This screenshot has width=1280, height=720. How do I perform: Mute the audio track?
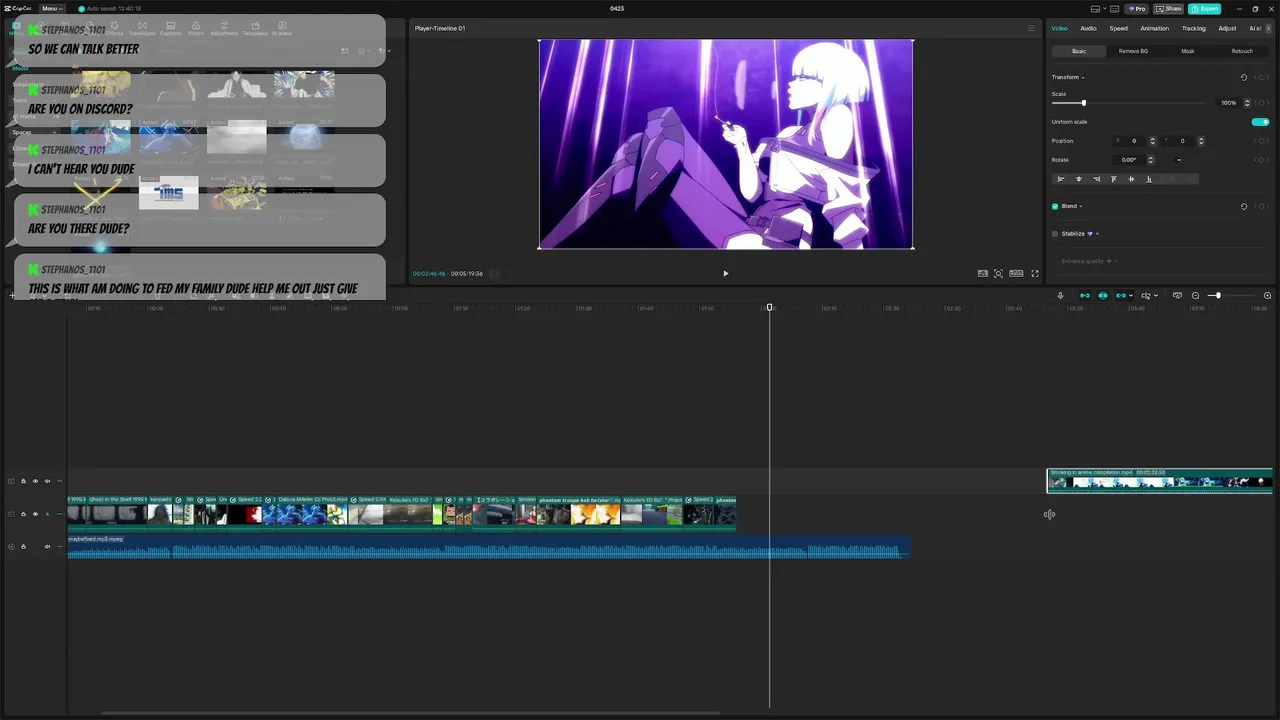[x=47, y=546]
